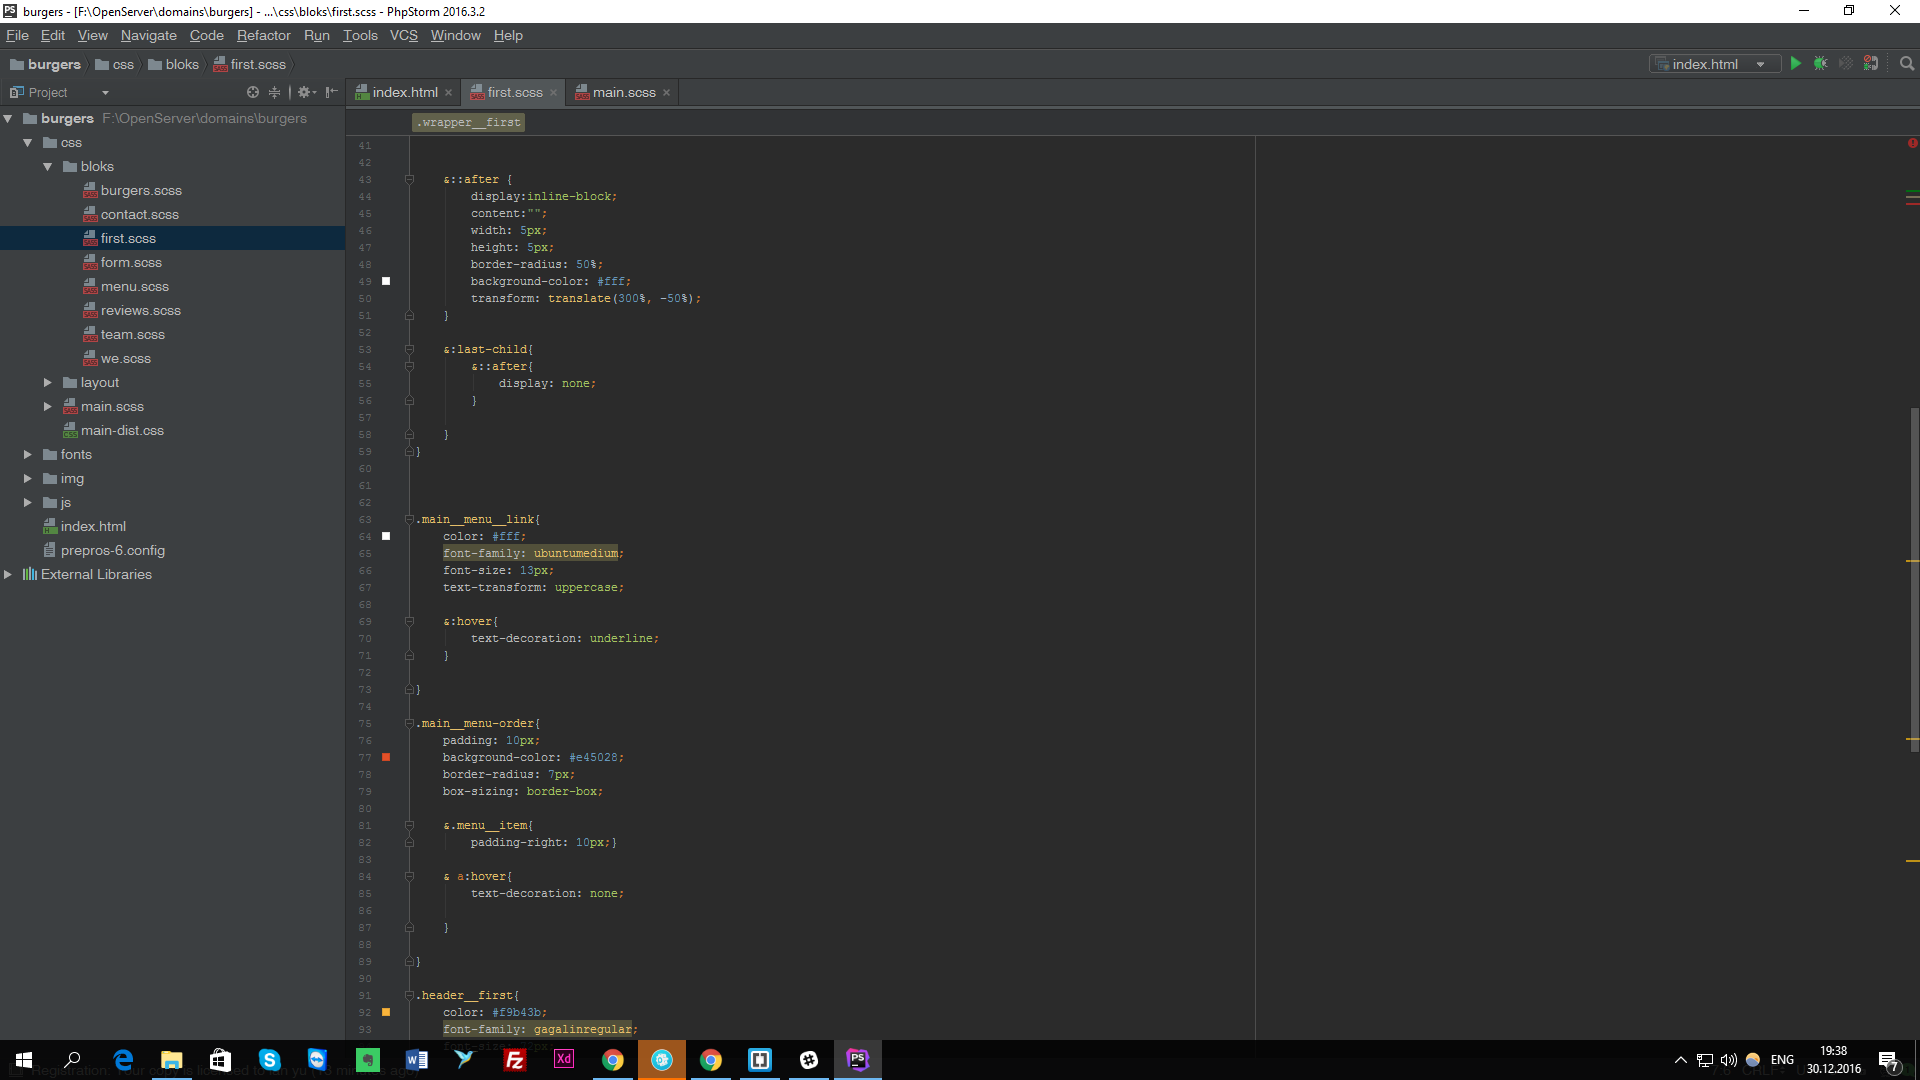1920x1080 pixels.
Task: Expand the img folder
Action: (x=28, y=478)
